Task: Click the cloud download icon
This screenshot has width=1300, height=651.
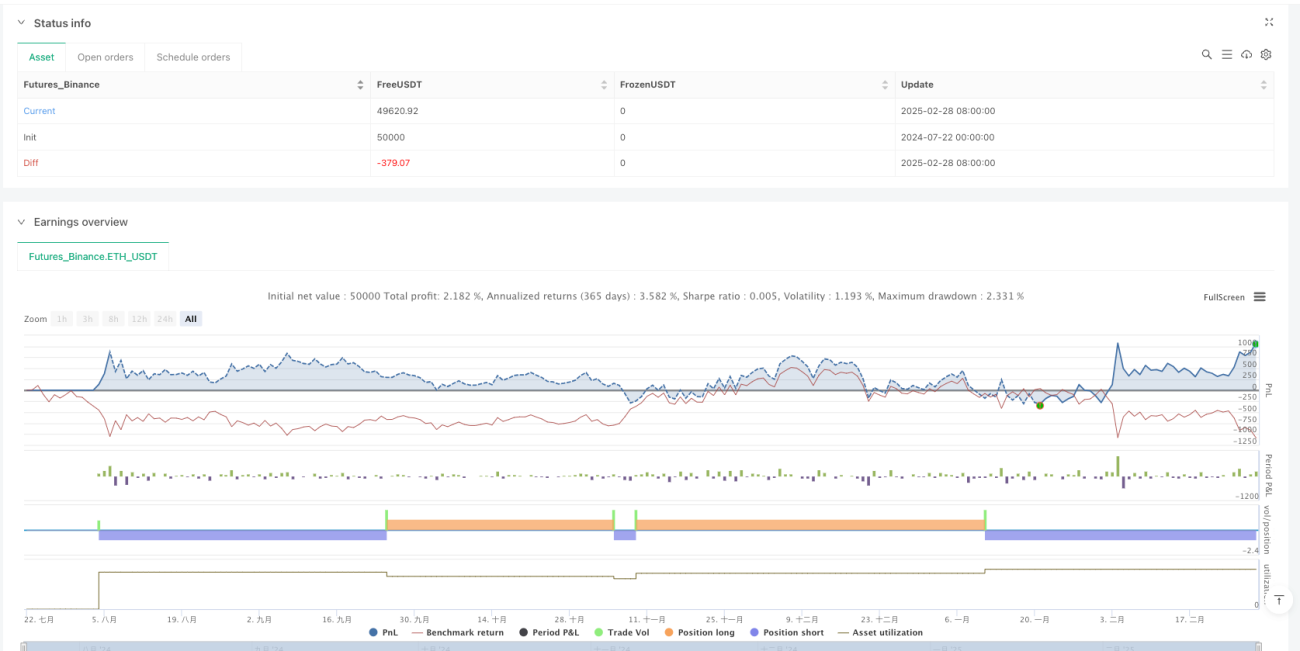Action: [x=1247, y=55]
